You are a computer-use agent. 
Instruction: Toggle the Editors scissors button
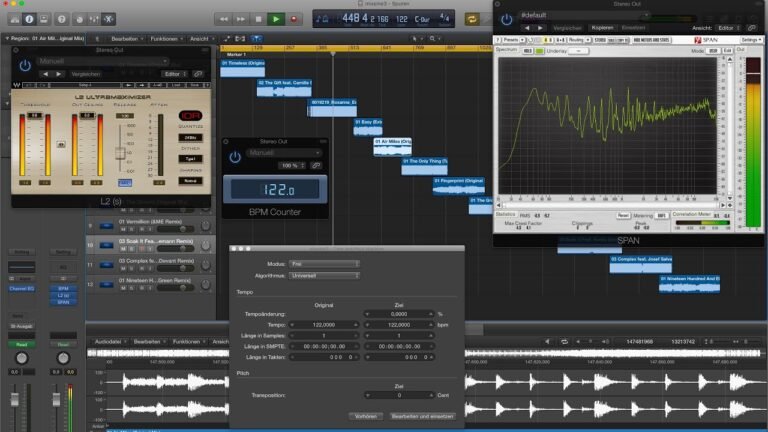point(109,19)
